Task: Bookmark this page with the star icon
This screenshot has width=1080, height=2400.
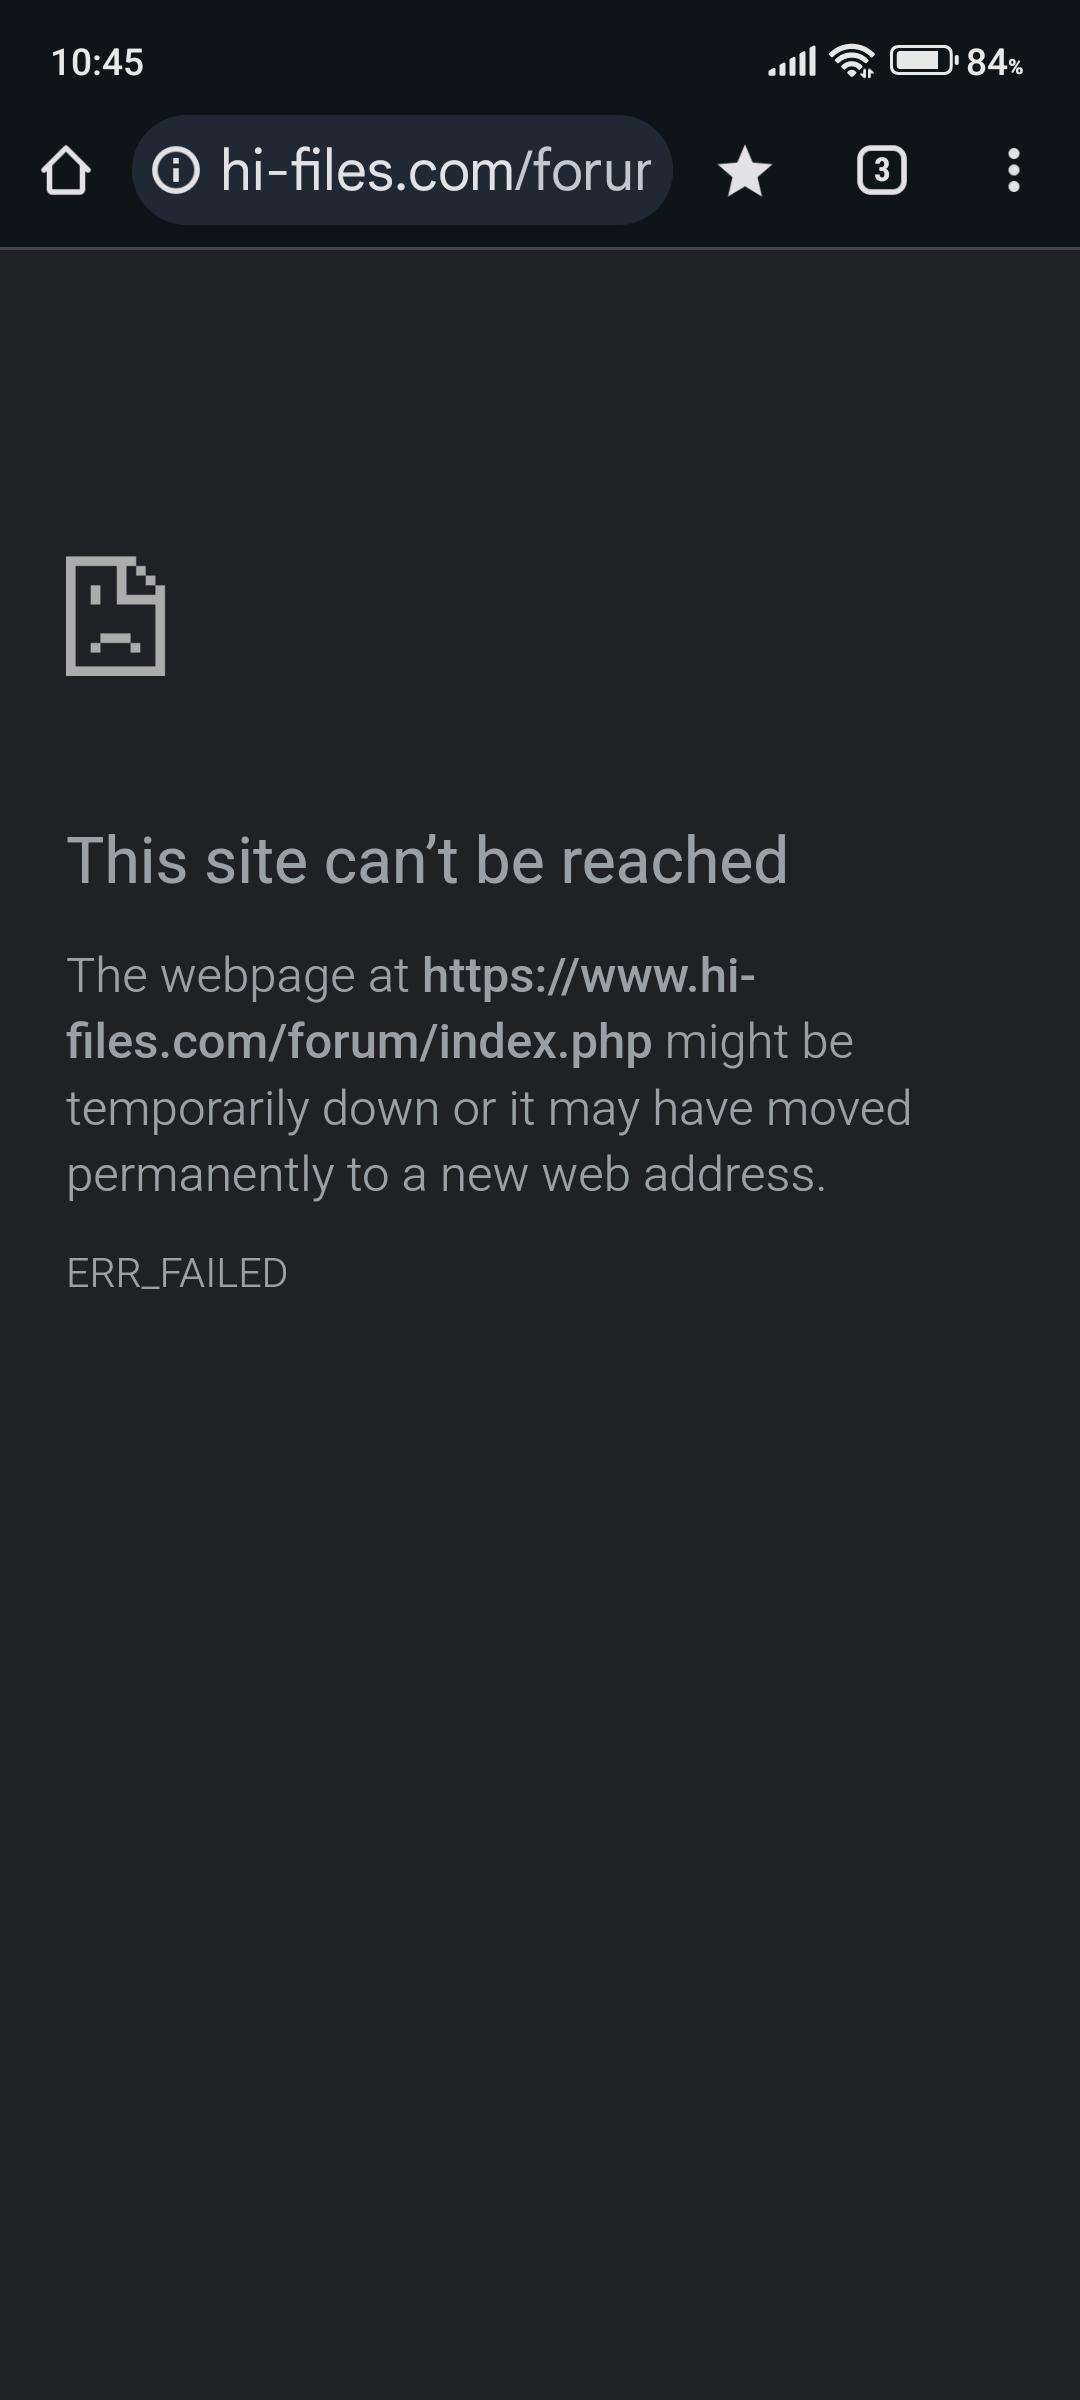Action: point(745,171)
